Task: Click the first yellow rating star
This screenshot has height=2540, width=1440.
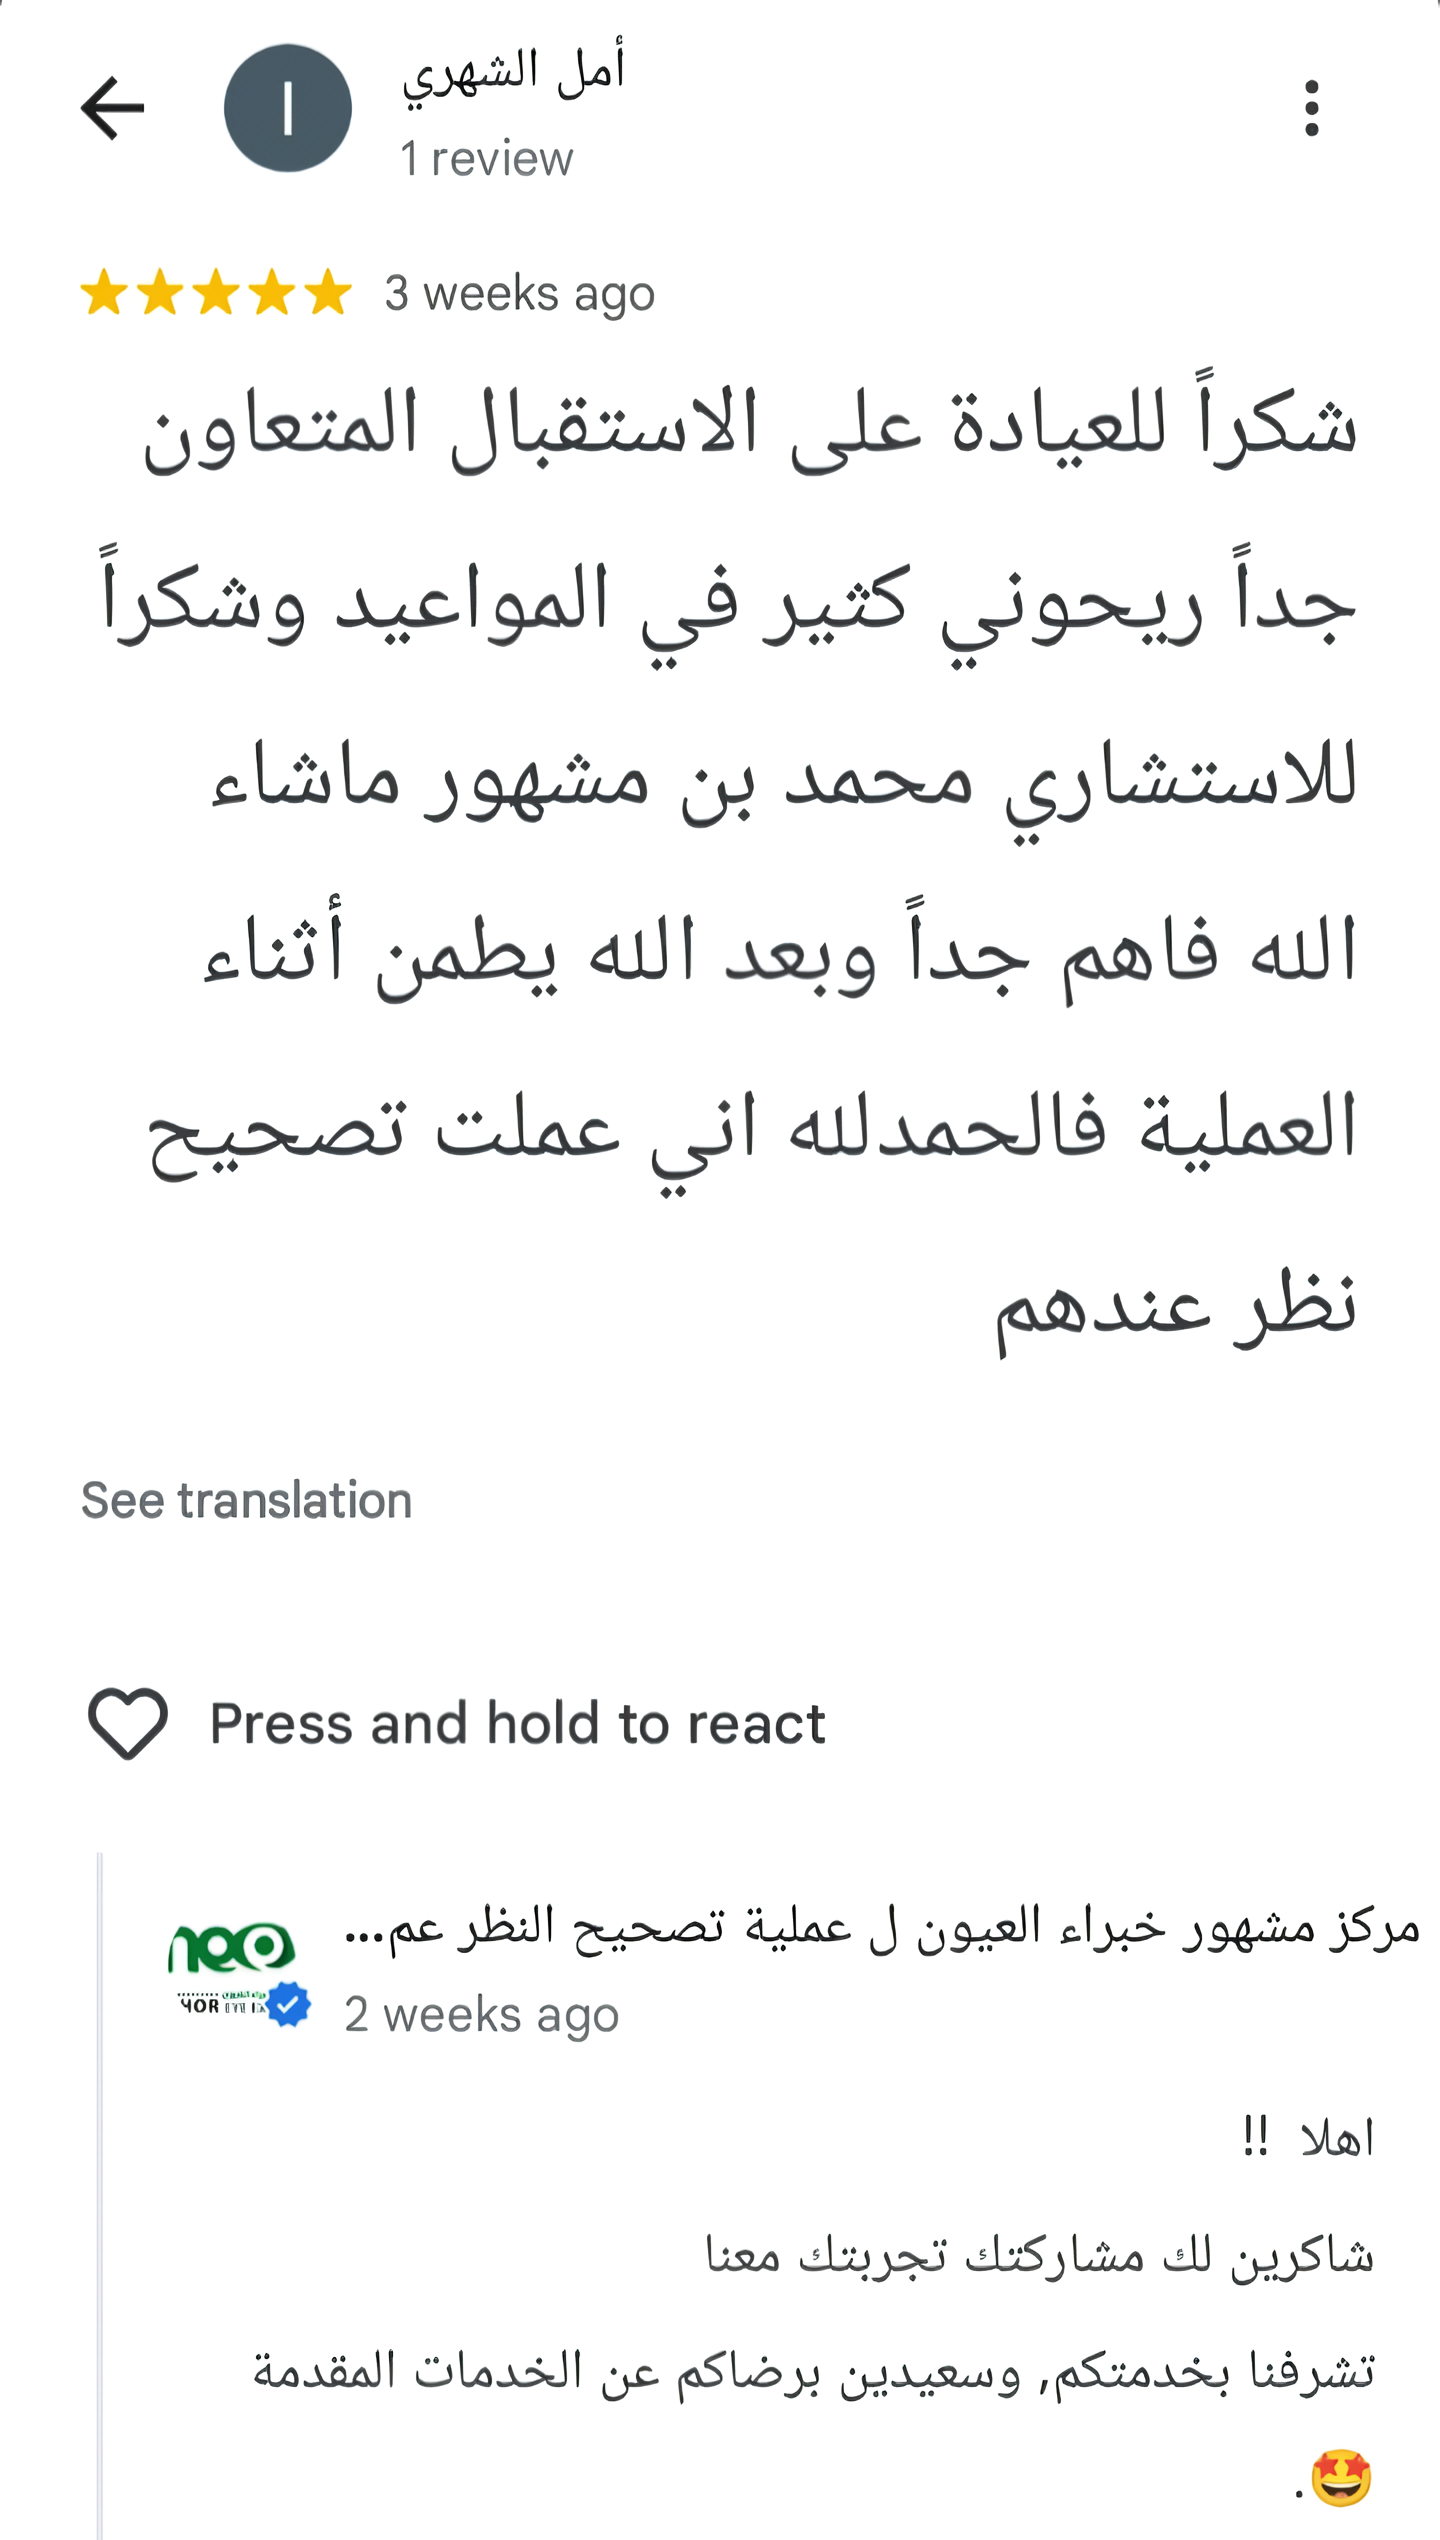Action: [104, 293]
